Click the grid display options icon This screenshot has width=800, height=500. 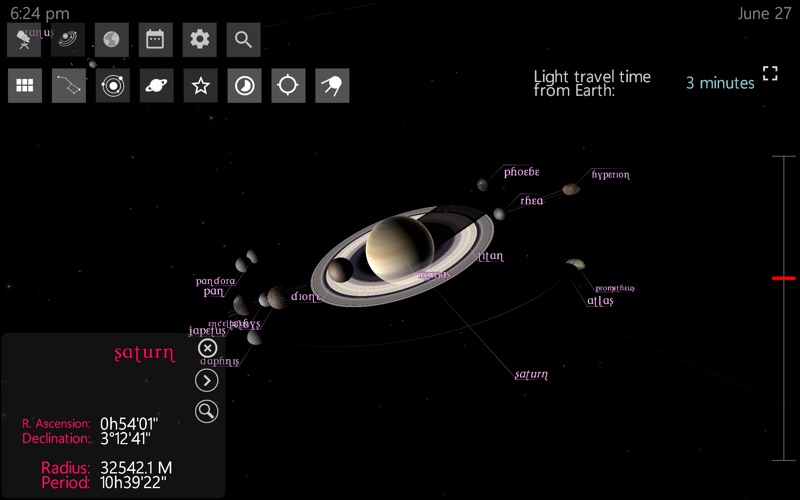(x=25, y=86)
